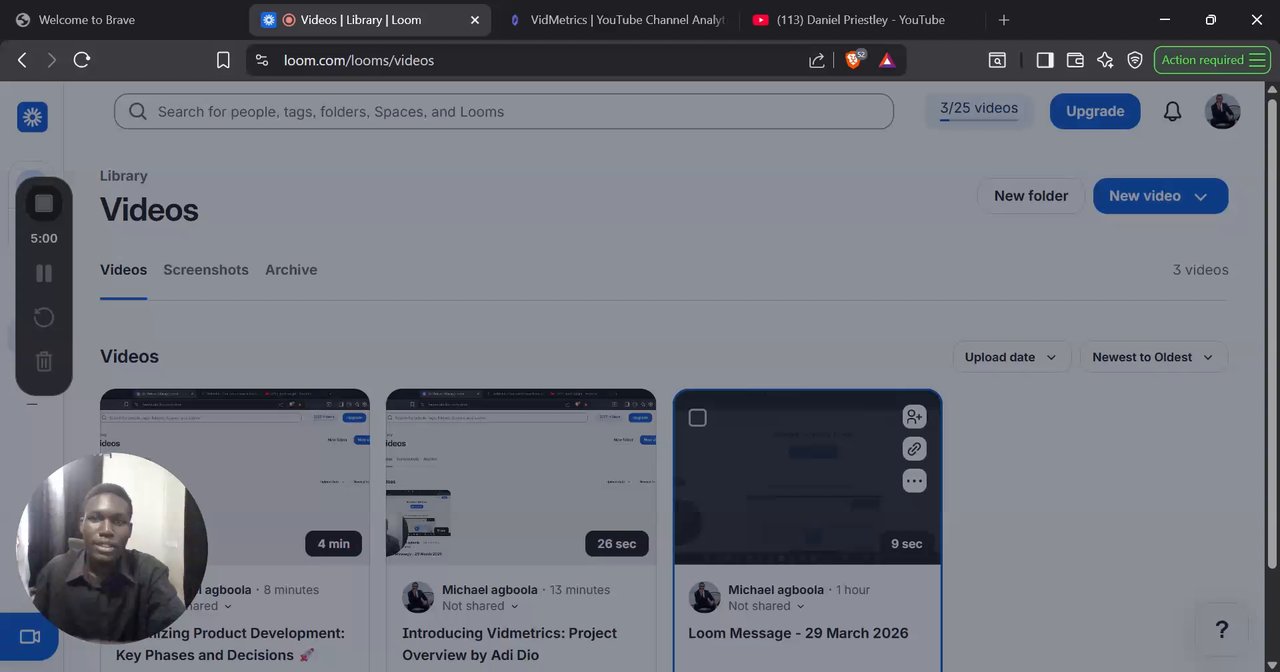
Task: Click the video usage progress bar under 3/25
Action: click(979, 122)
